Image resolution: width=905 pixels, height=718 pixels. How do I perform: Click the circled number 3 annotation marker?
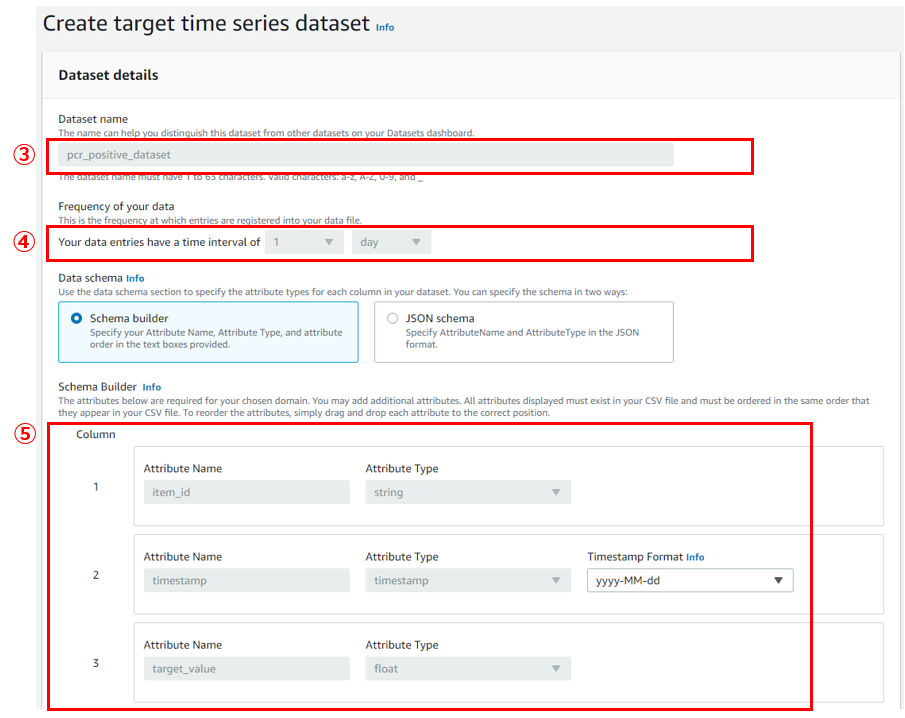tap(25, 156)
